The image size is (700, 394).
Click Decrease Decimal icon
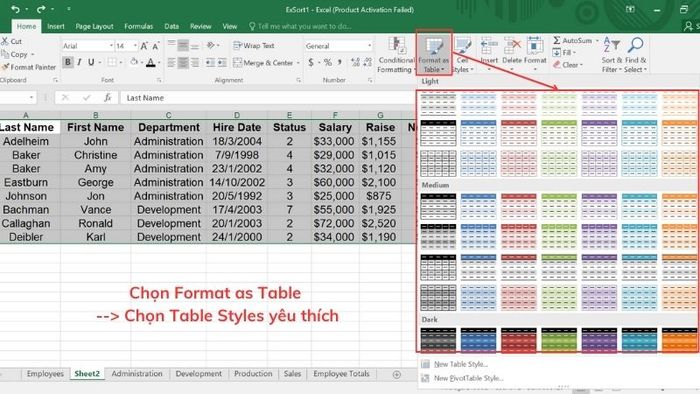pyautogui.click(x=367, y=62)
